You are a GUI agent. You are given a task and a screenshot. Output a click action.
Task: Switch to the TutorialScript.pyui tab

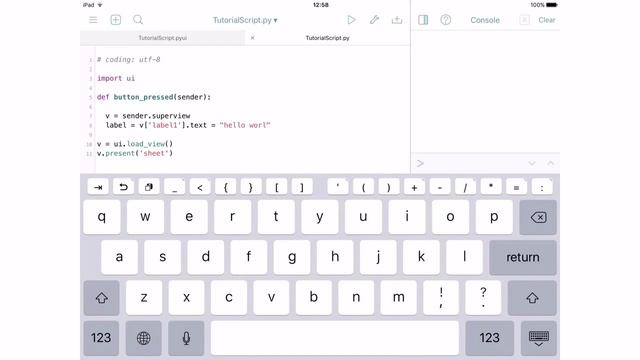tap(162, 38)
